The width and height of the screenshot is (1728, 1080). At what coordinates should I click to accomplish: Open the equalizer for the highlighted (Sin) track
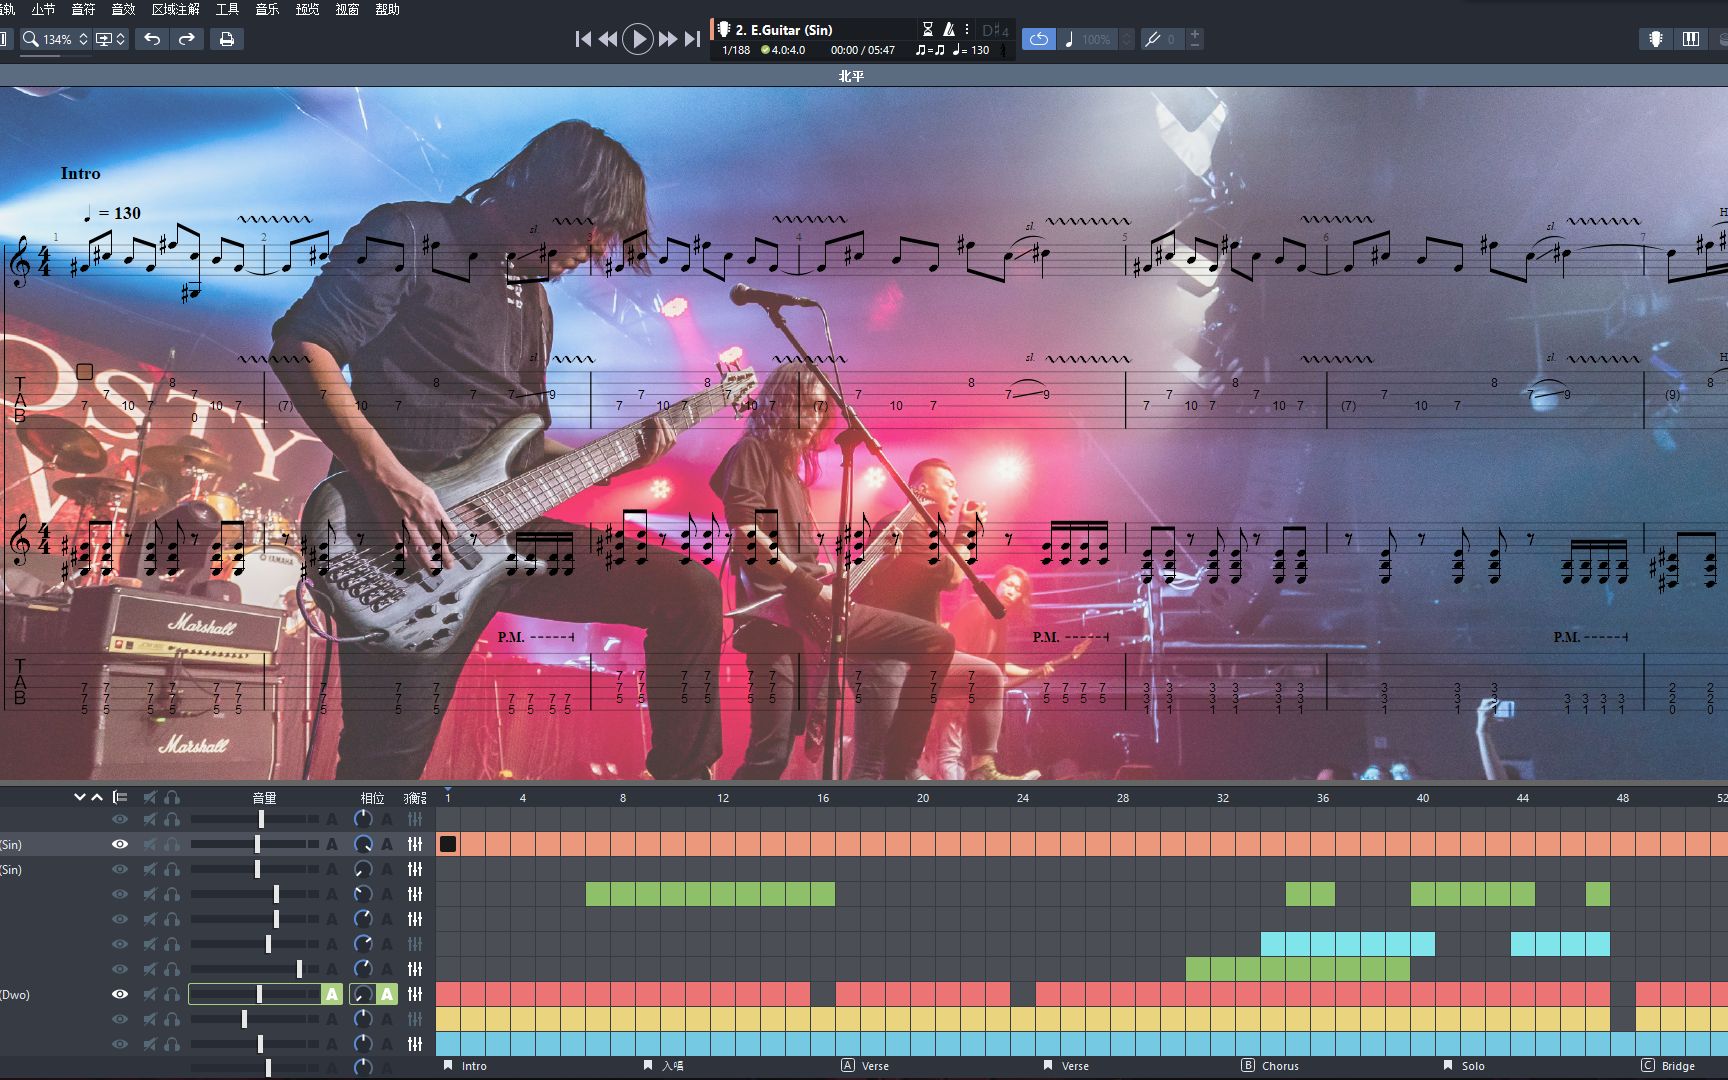point(415,844)
